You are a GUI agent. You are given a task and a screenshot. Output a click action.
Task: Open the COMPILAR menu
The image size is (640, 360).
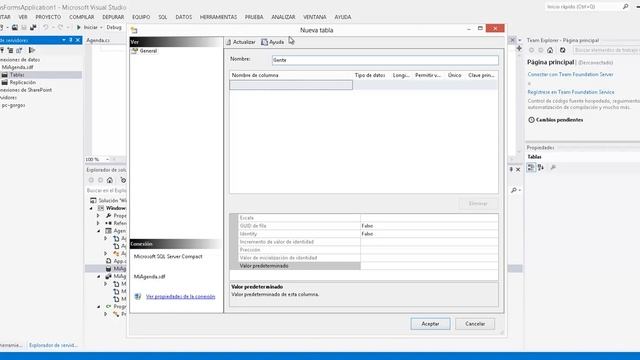[x=81, y=17]
